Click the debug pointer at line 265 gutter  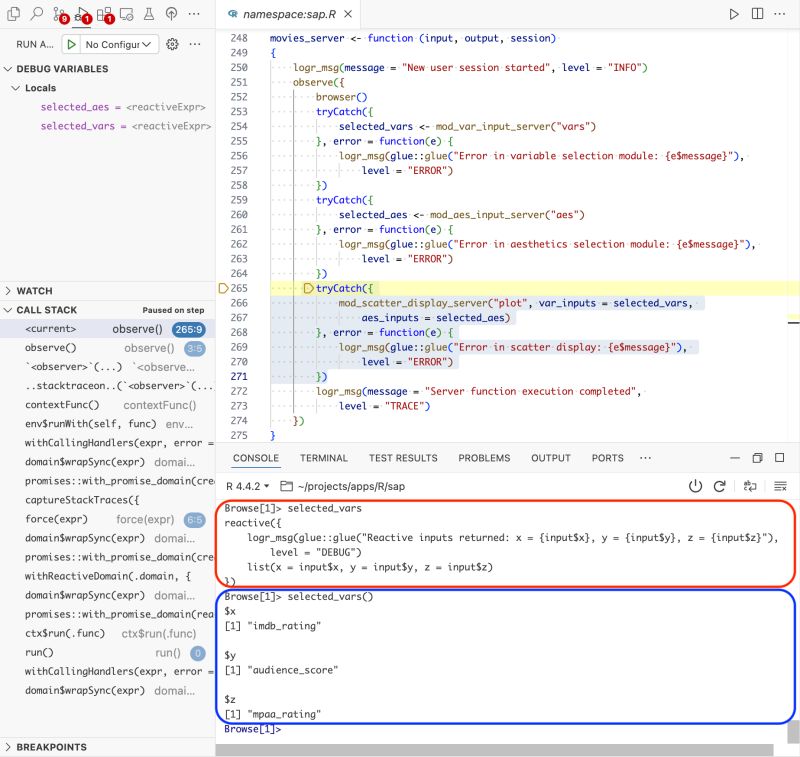[x=222, y=288]
